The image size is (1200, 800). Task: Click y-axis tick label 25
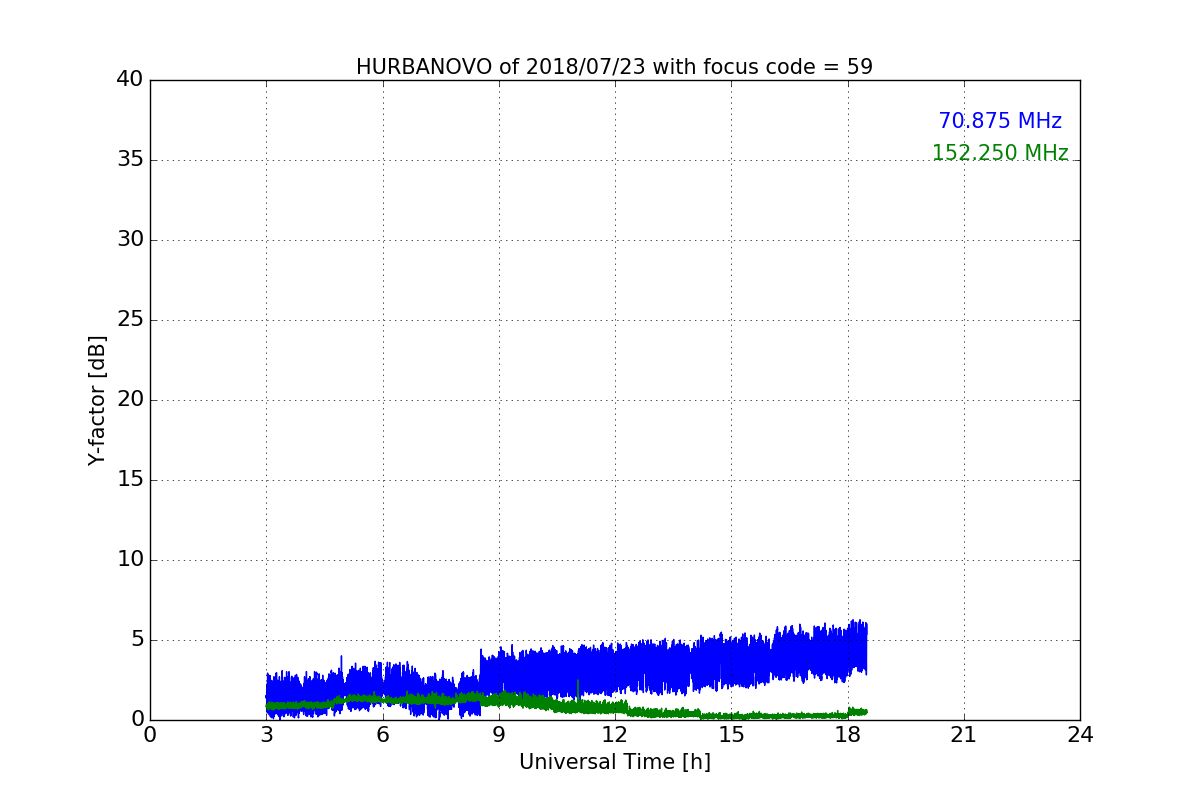pos(130,320)
